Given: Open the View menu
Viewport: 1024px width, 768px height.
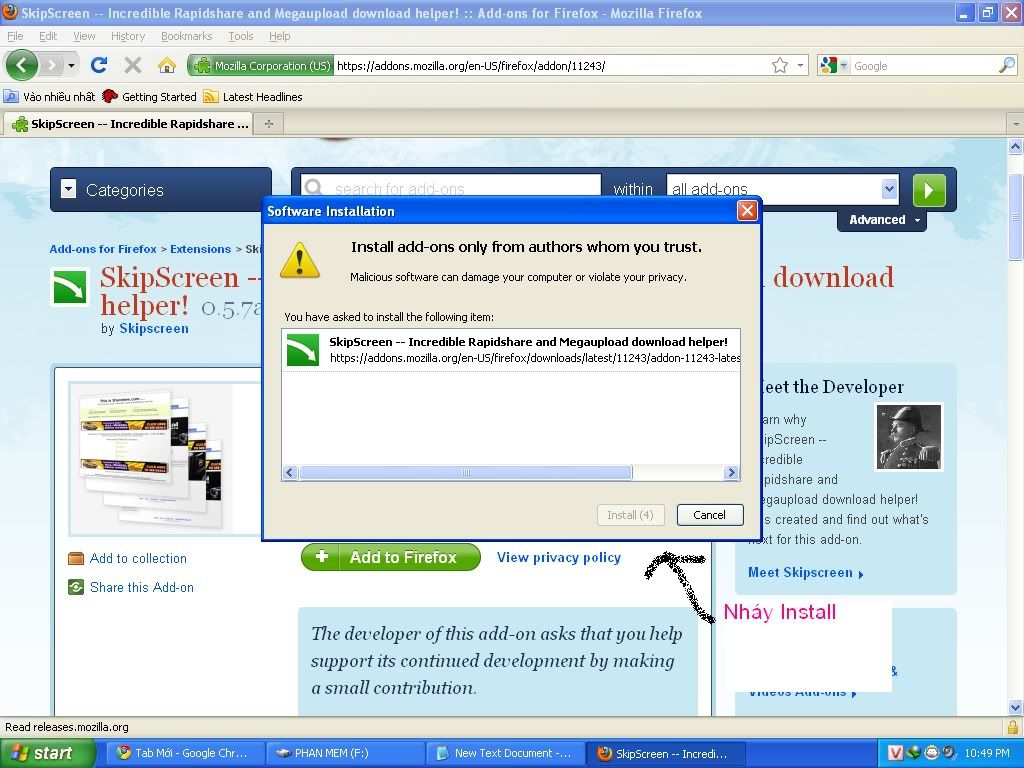Looking at the screenshot, I should [84, 36].
